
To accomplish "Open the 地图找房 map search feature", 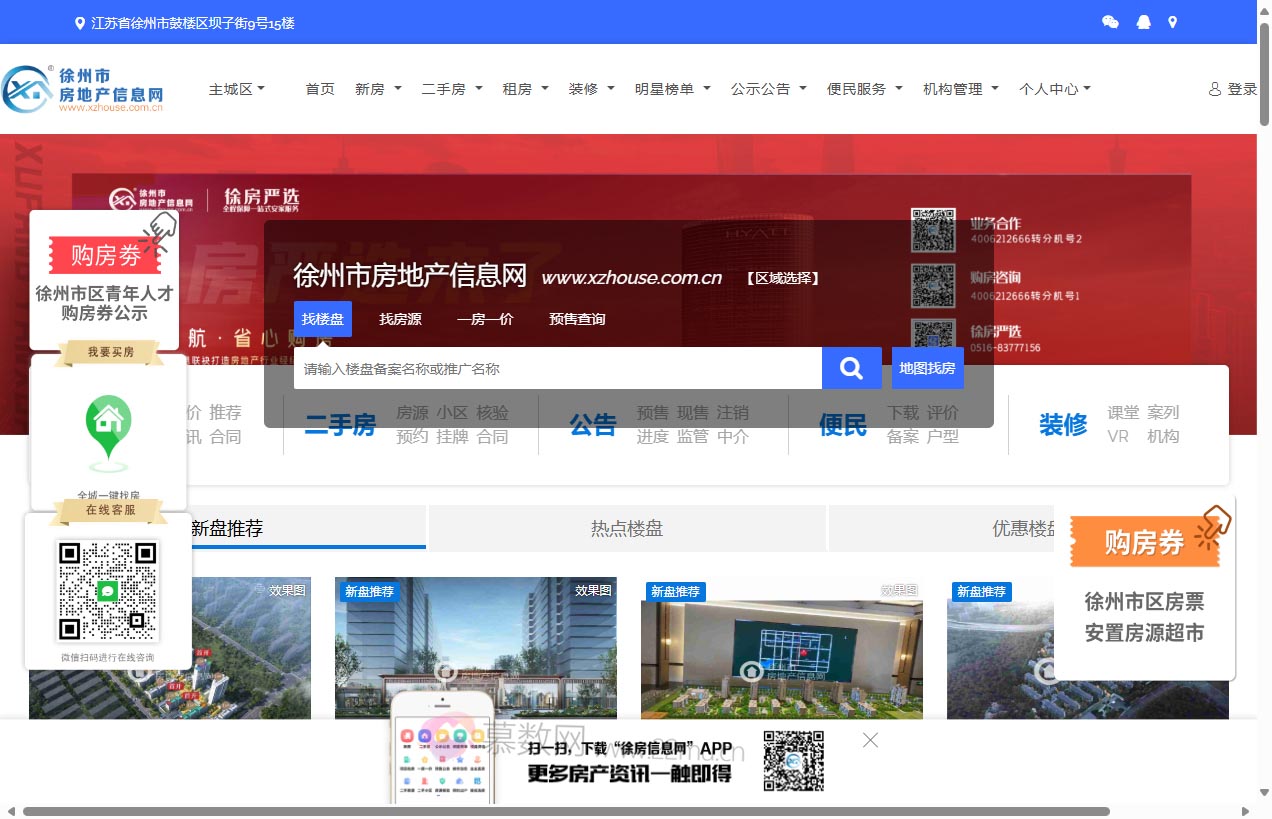I will (x=927, y=368).
